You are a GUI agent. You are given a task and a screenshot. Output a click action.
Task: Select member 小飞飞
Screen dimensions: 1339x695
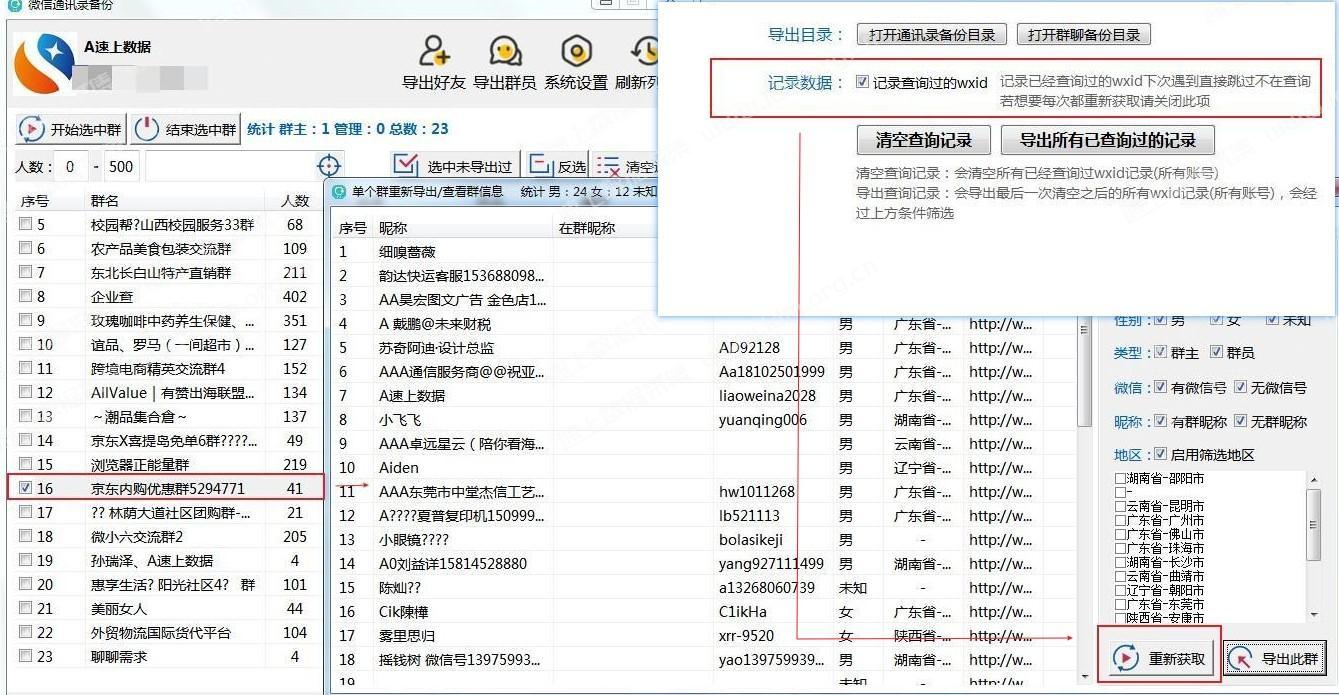tap(400, 420)
